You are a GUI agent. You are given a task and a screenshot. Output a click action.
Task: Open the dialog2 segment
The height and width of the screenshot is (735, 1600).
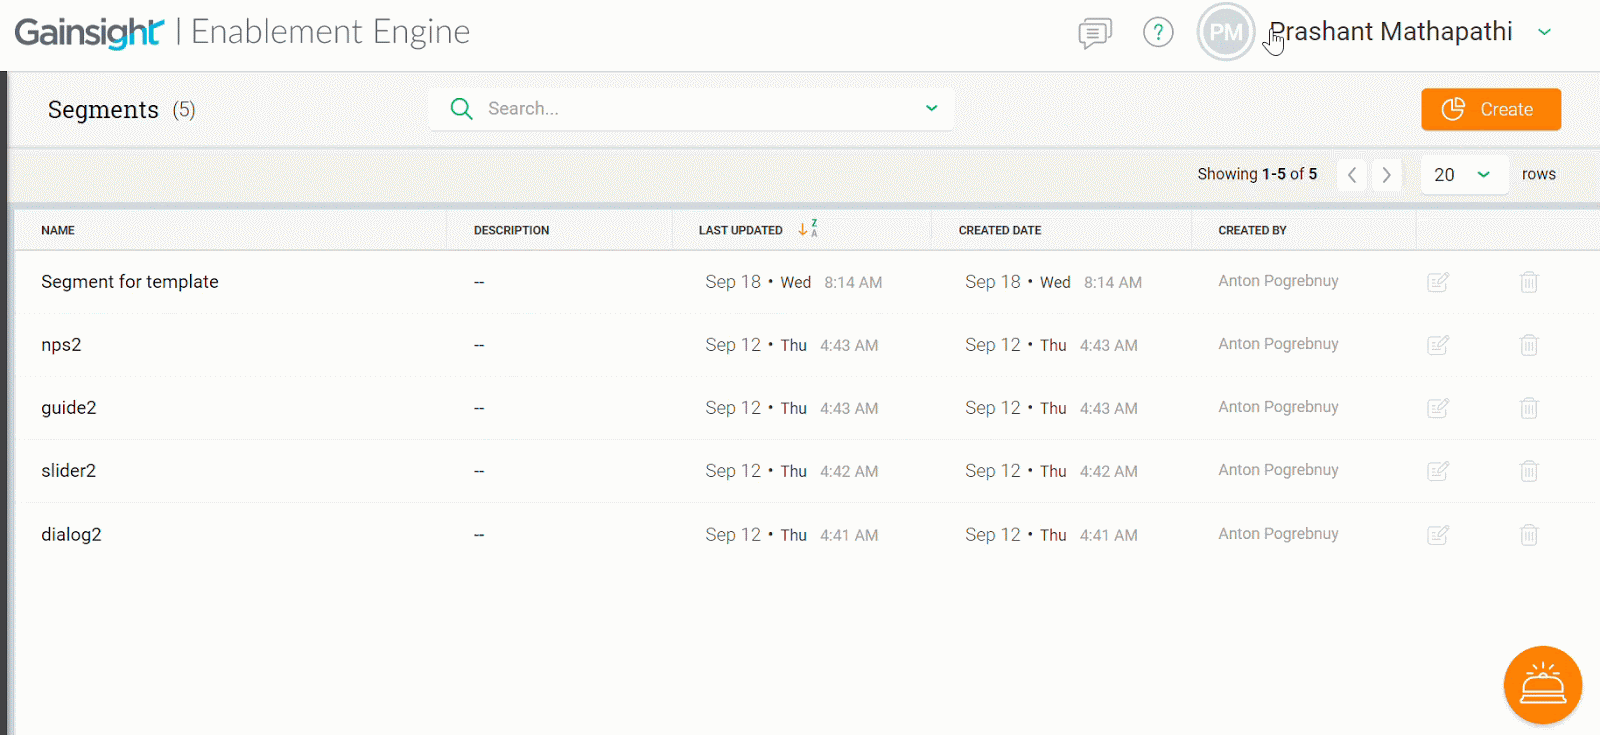point(71,535)
